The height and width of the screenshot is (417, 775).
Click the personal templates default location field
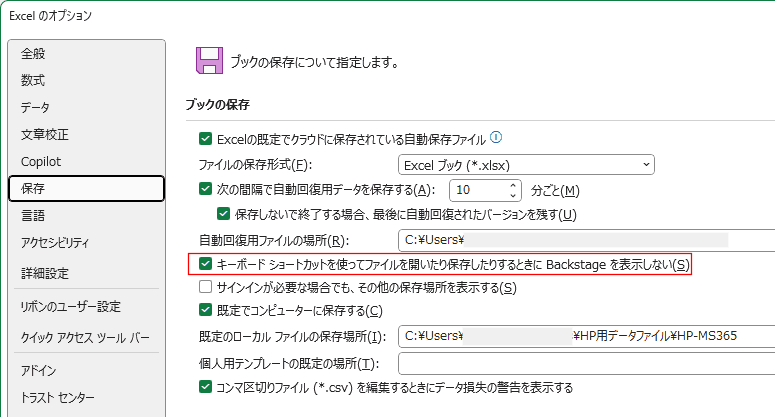pyautogui.click(x=586, y=362)
